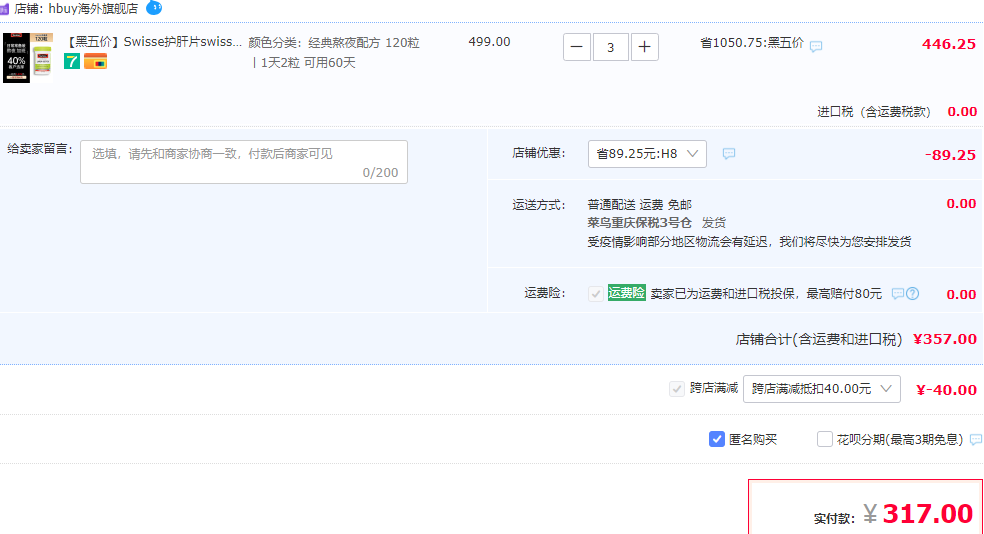
Task: Click the 进口税（含运费税款） label
Action: [x=874, y=112]
